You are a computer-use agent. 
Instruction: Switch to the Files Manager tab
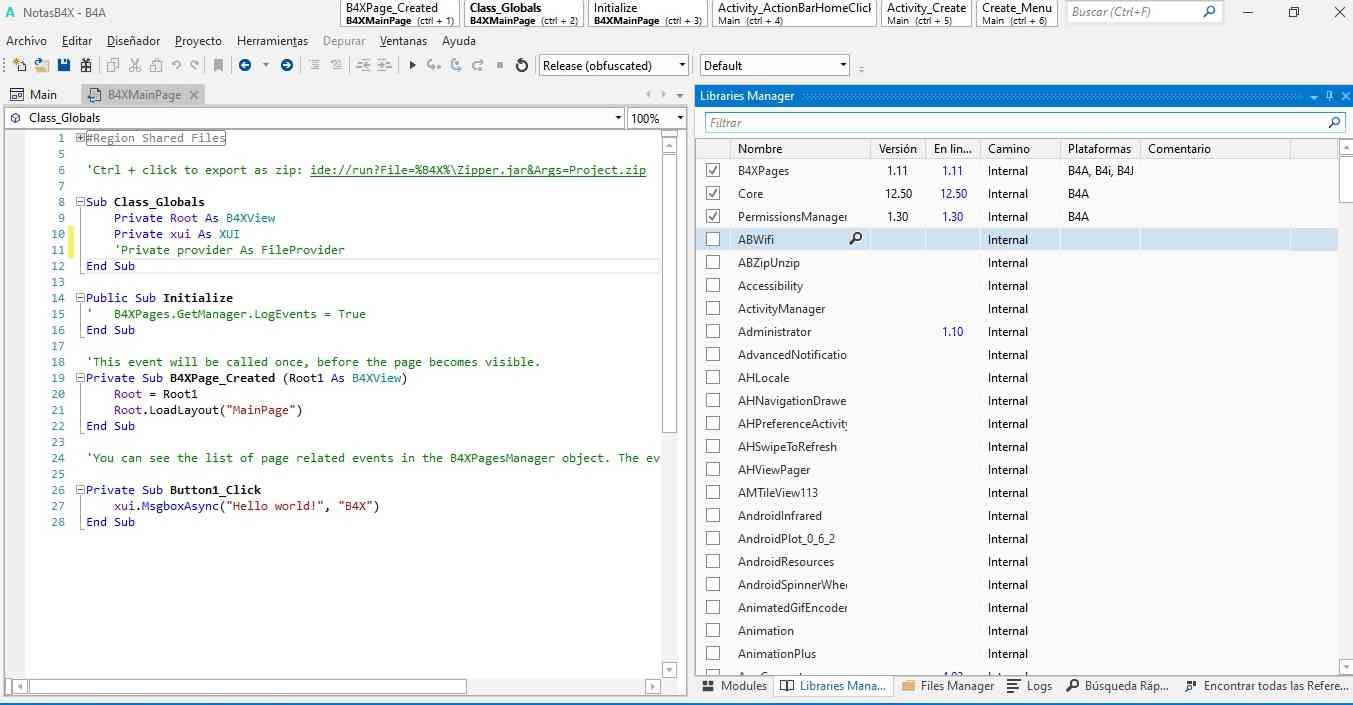coord(946,686)
